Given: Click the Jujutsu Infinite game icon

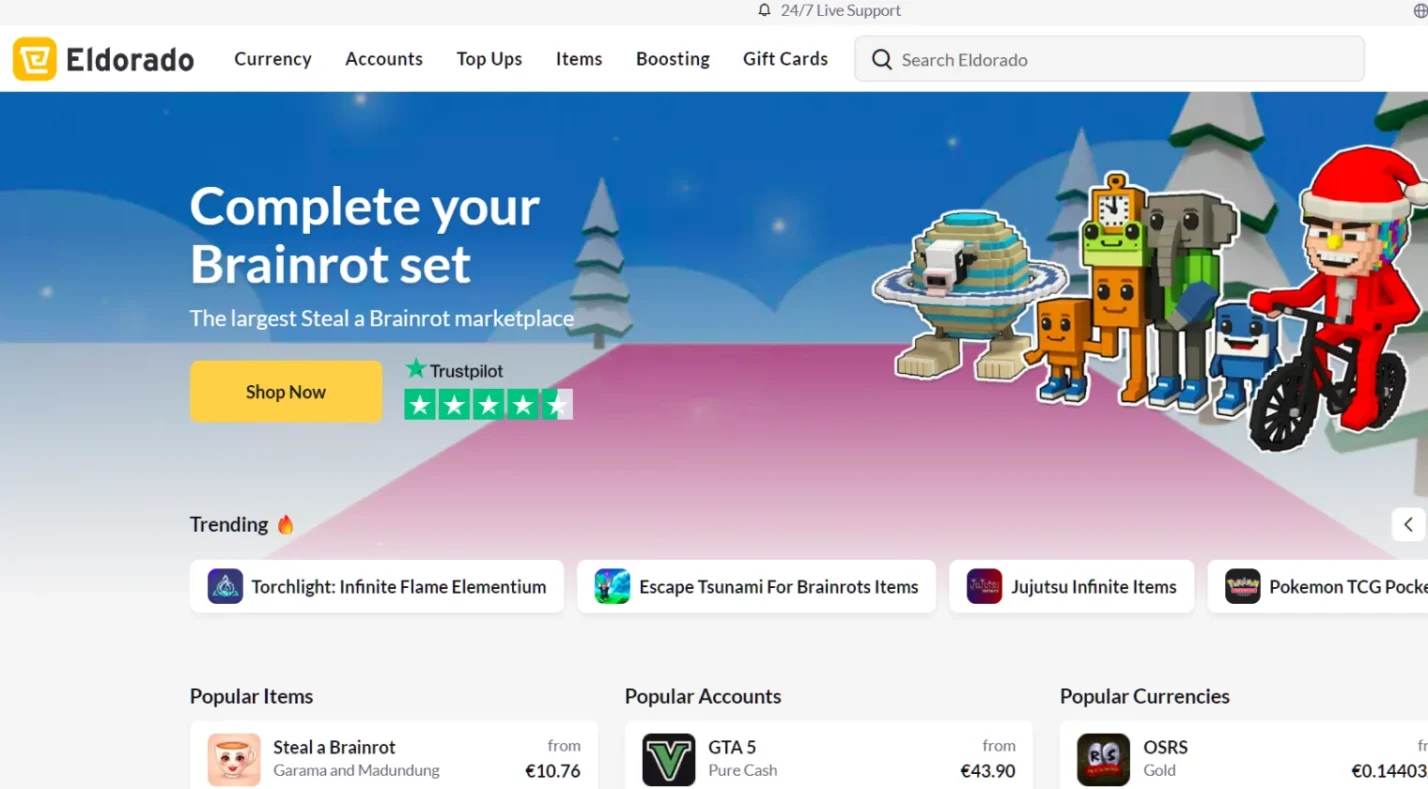Looking at the screenshot, I should coord(984,586).
